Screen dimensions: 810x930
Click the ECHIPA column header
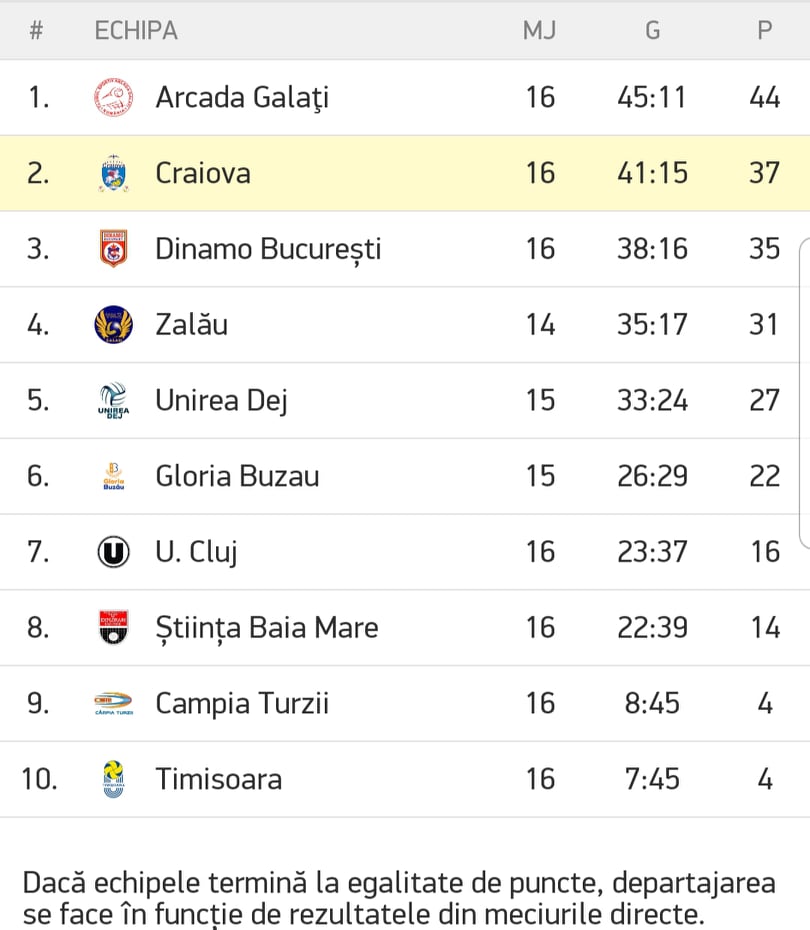pos(136,31)
